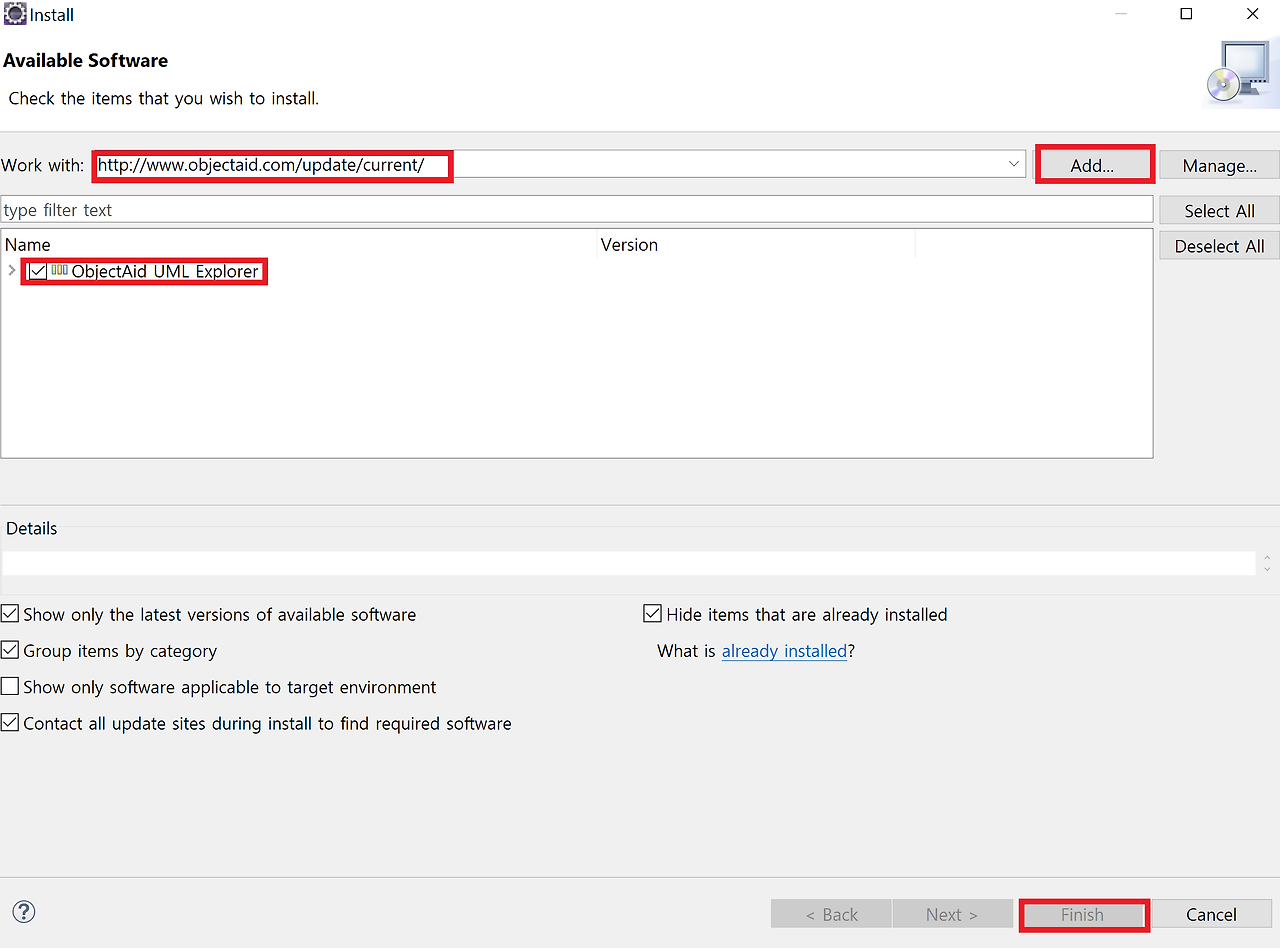Click the help icon in the bottom-left corner
The width and height of the screenshot is (1280, 948).
click(23, 912)
